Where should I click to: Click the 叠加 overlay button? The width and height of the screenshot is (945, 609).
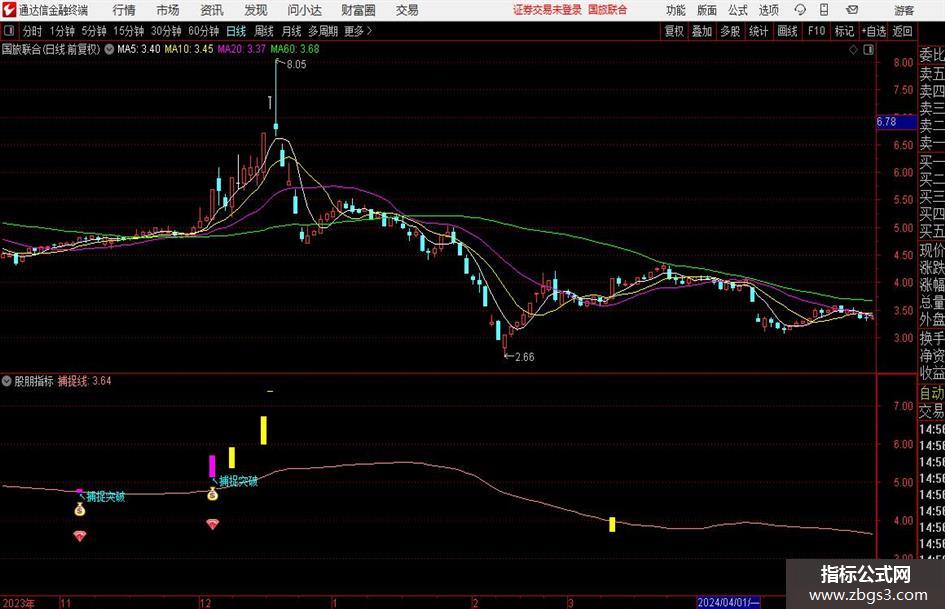pos(702,31)
